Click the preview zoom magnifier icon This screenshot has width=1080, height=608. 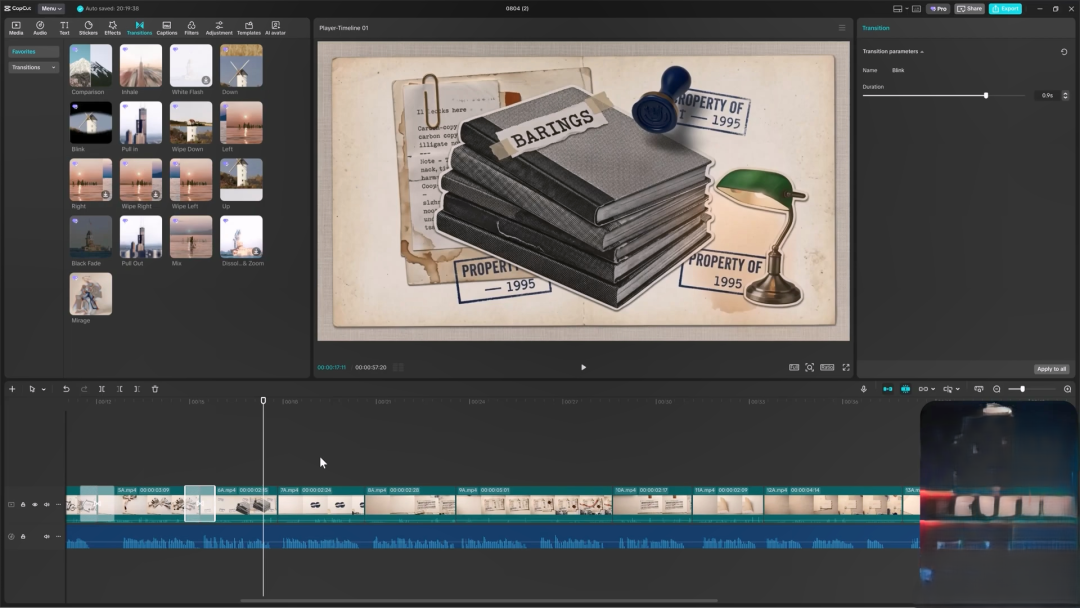[810, 368]
